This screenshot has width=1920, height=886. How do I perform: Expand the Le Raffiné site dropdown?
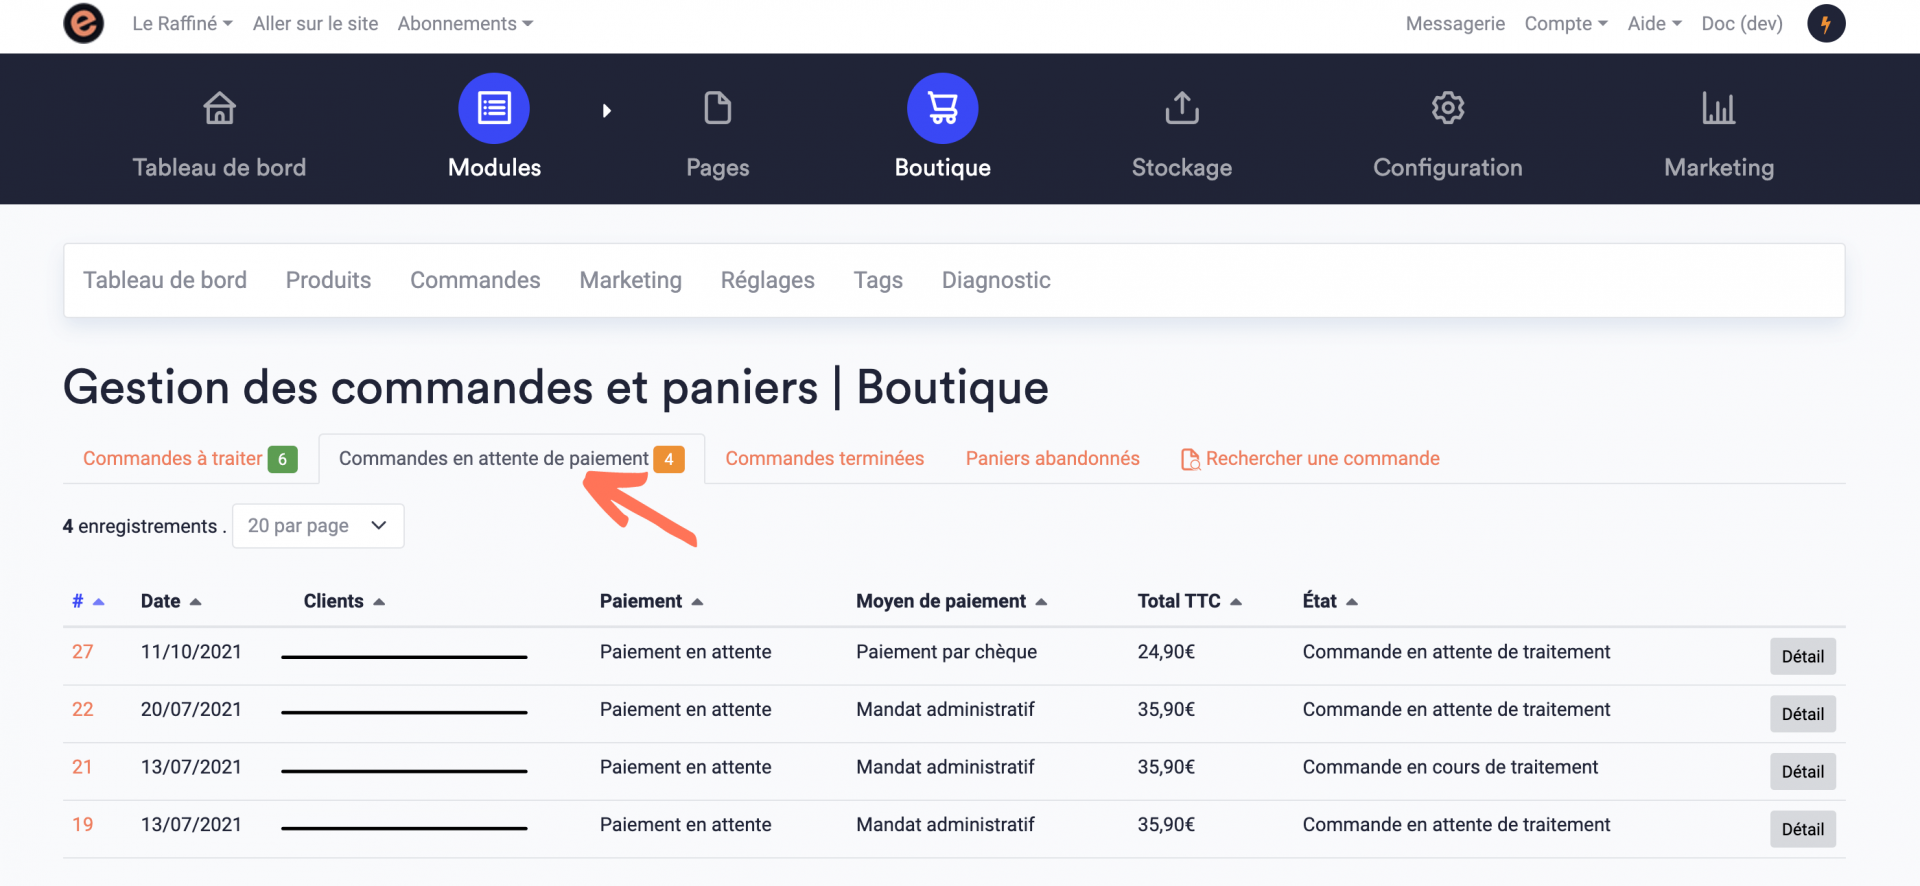coord(182,23)
